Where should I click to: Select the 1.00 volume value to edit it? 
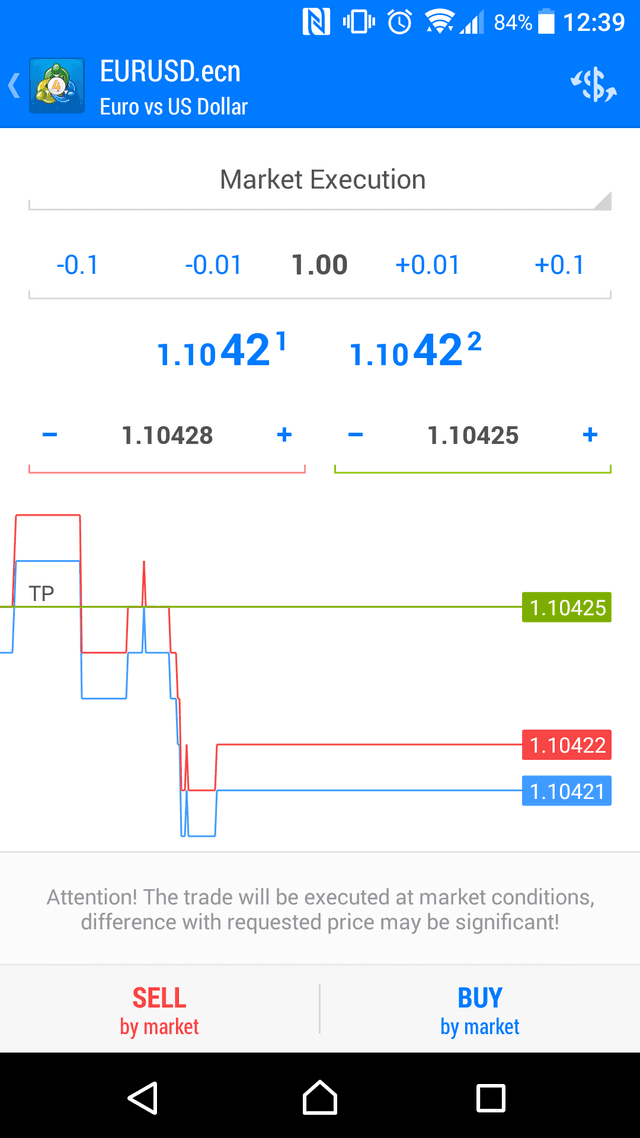point(320,264)
